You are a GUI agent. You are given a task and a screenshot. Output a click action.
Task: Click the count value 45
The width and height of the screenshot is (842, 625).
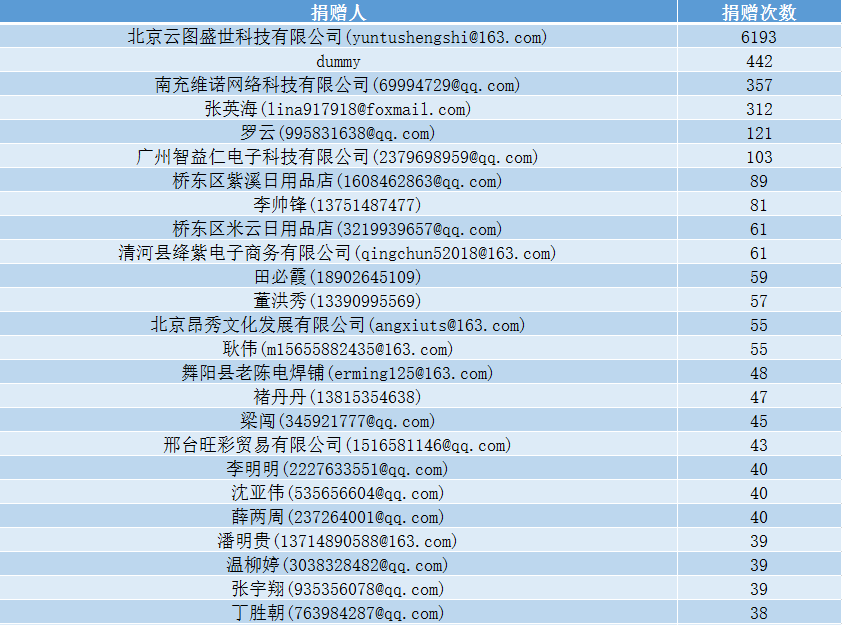coord(759,421)
